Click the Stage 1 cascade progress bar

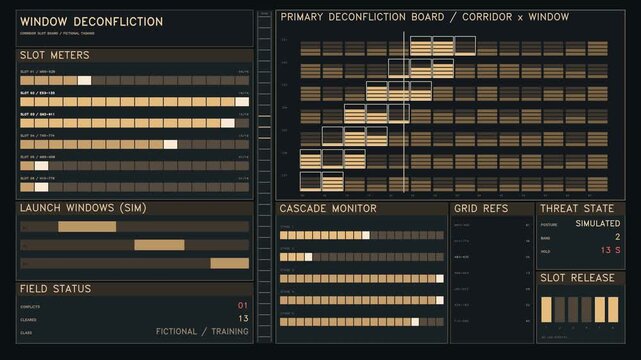pyautogui.click(x=362, y=235)
